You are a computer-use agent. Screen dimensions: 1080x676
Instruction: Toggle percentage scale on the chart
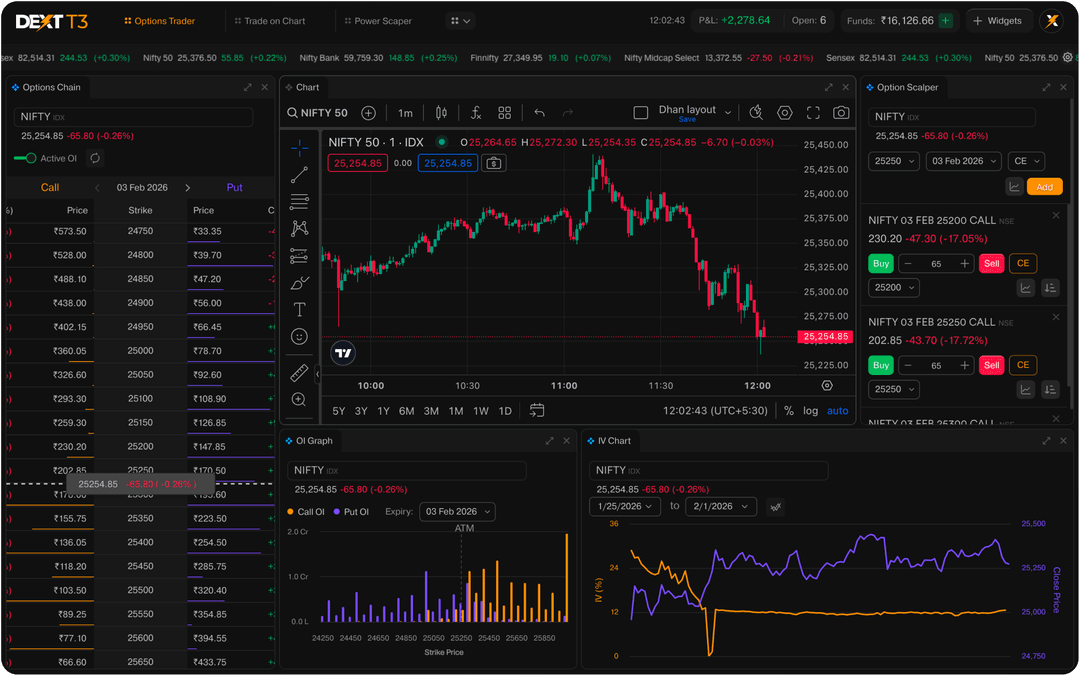pos(788,410)
